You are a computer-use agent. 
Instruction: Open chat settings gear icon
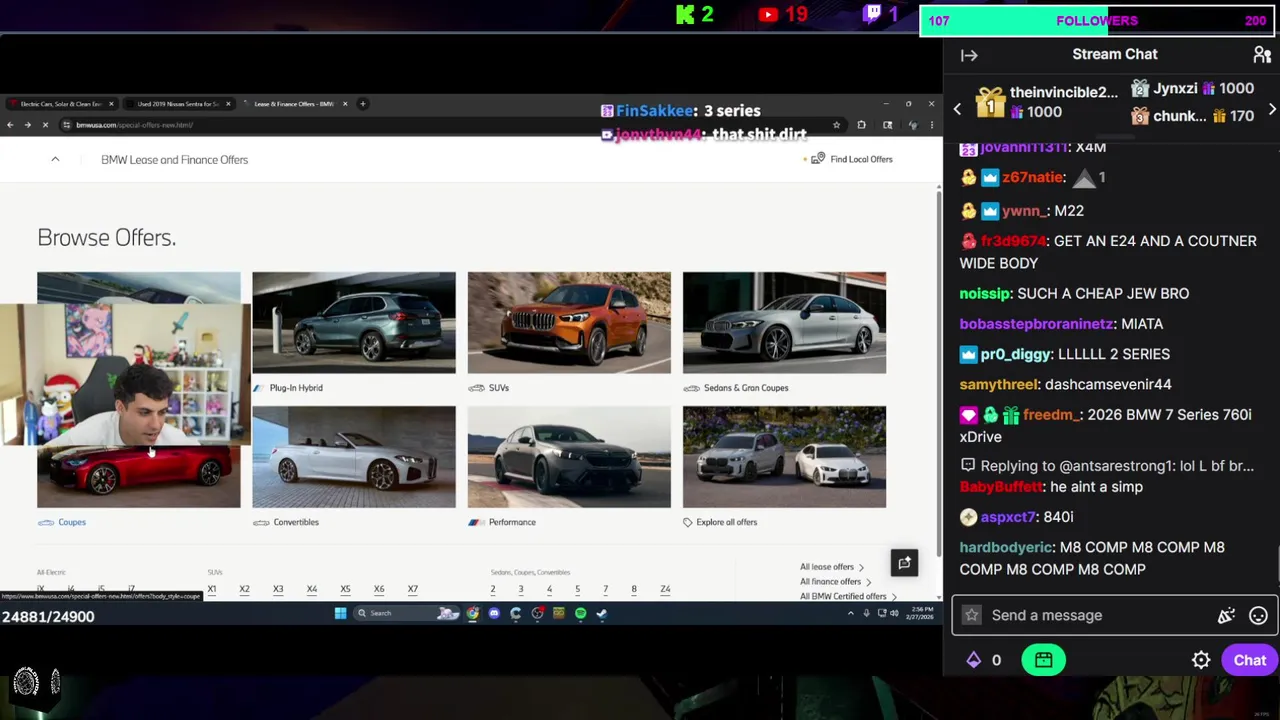pyautogui.click(x=1201, y=660)
